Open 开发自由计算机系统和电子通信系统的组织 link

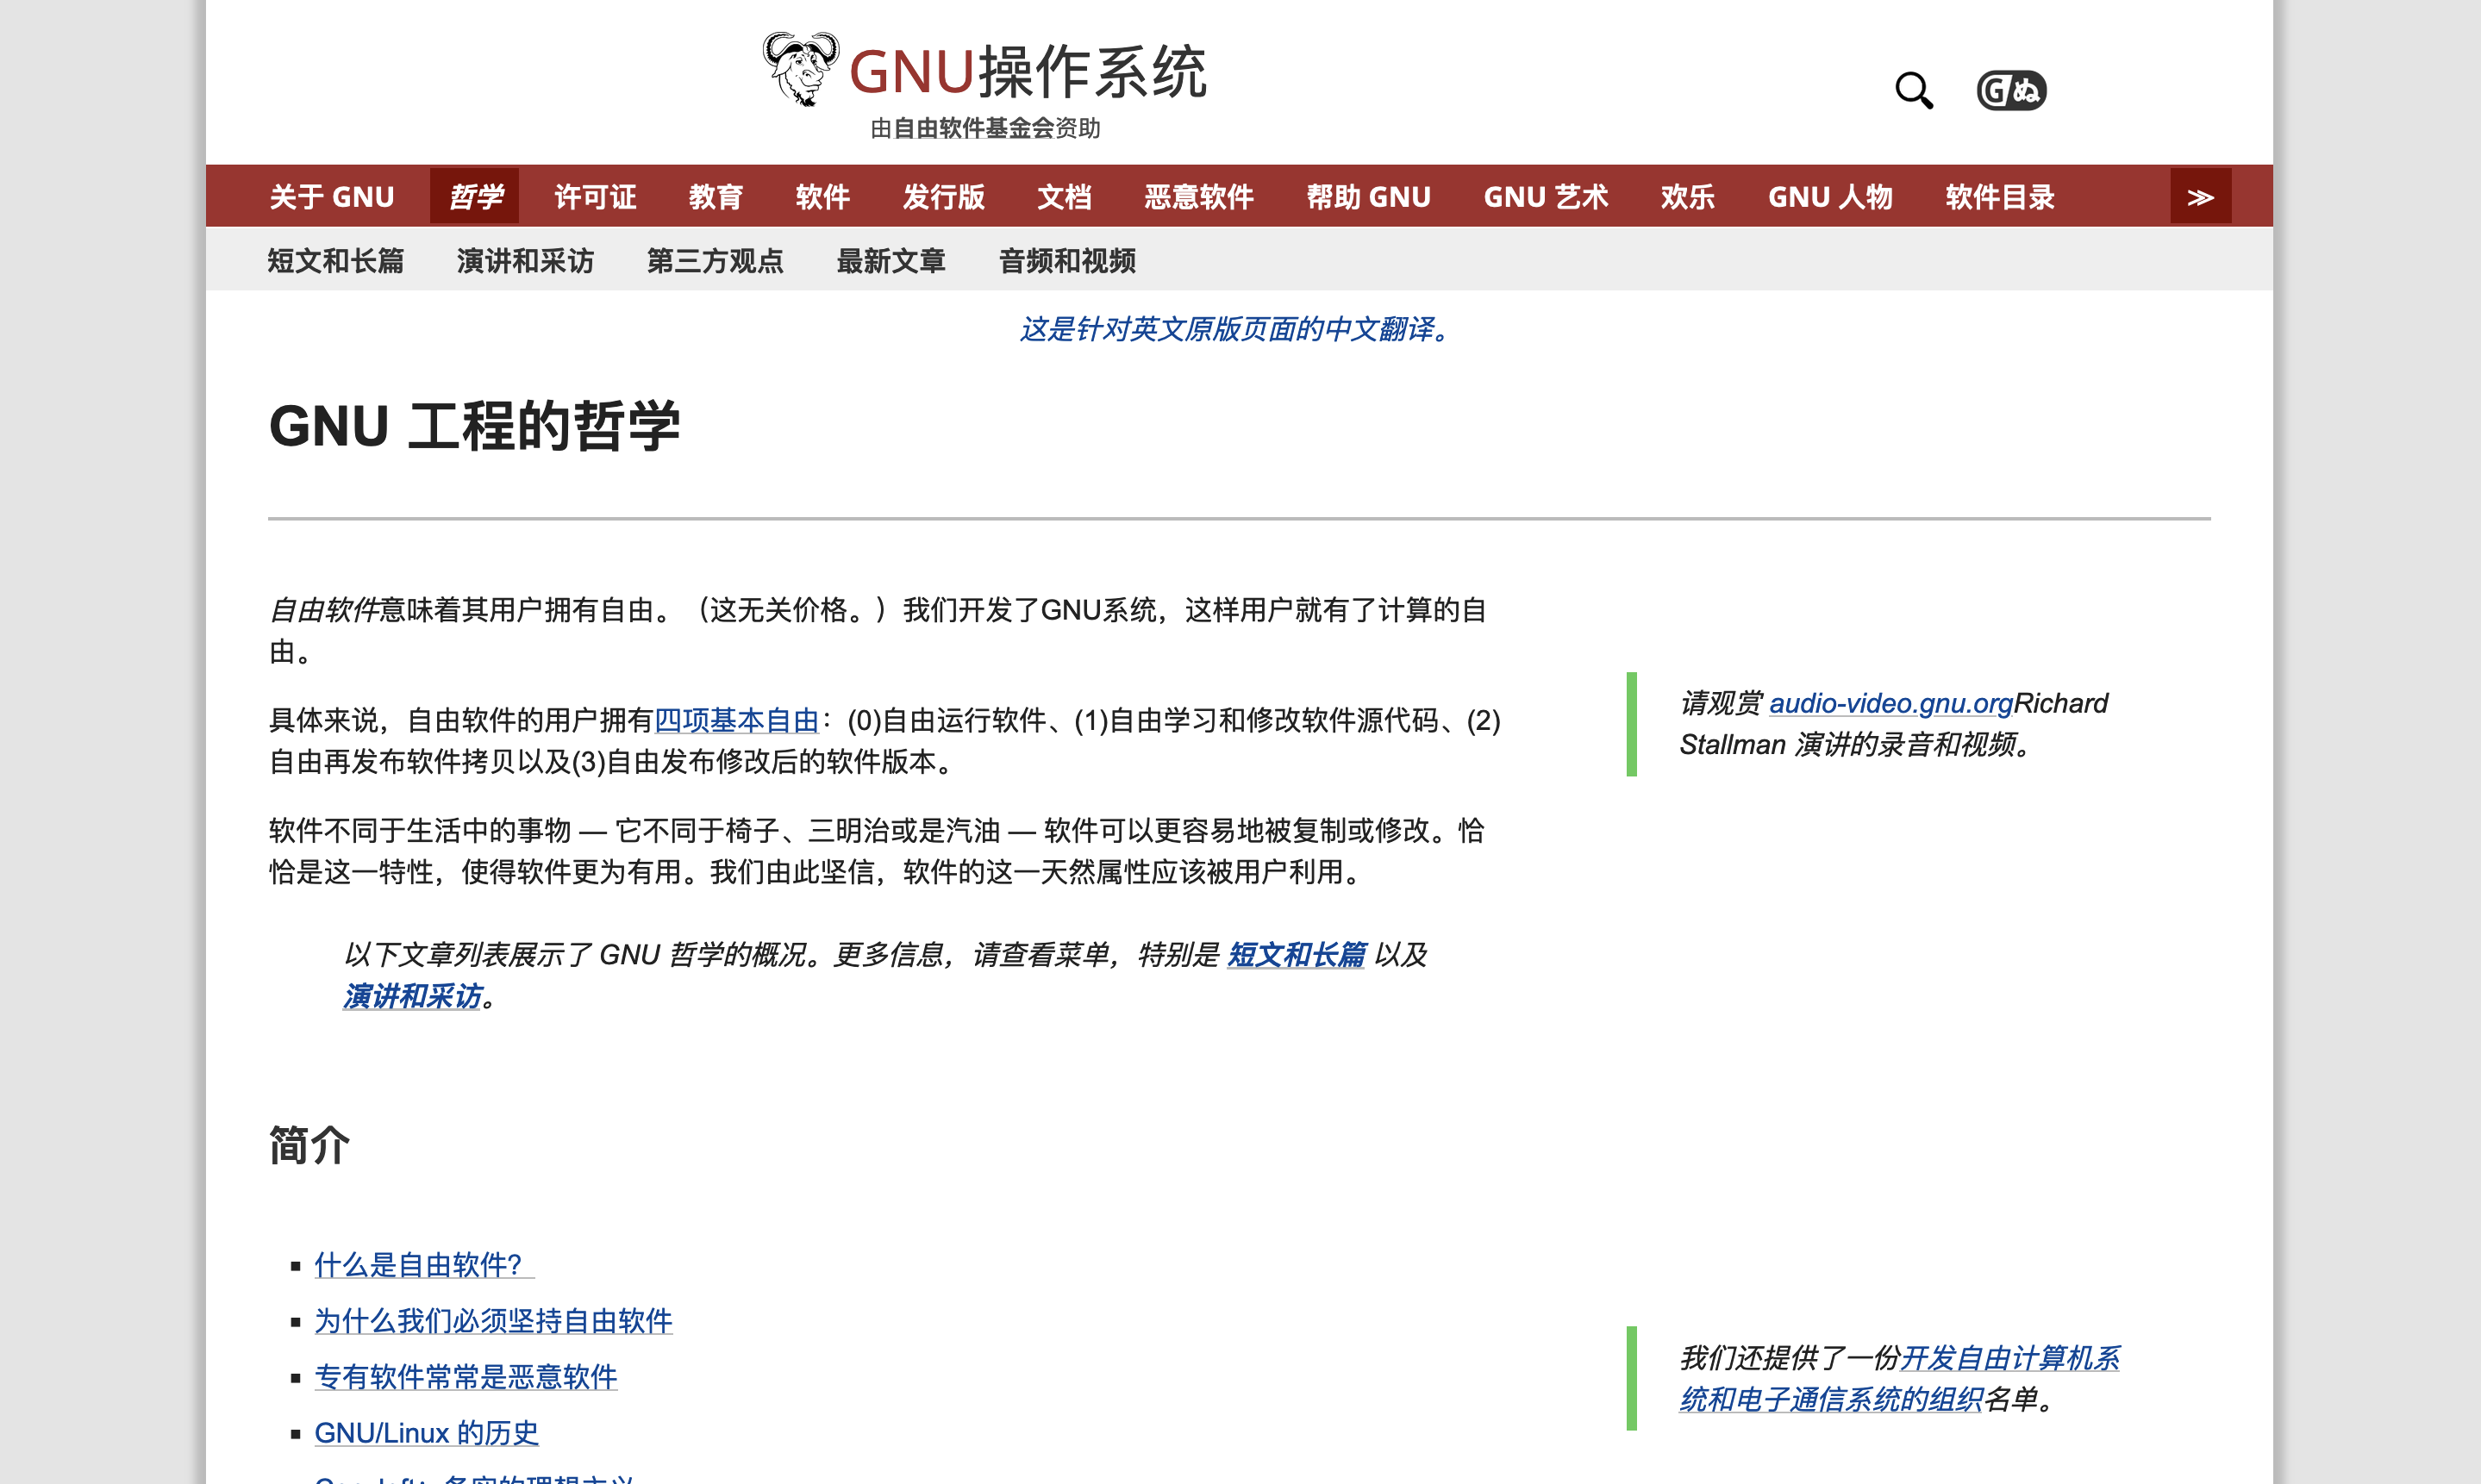point(1899,1379)
